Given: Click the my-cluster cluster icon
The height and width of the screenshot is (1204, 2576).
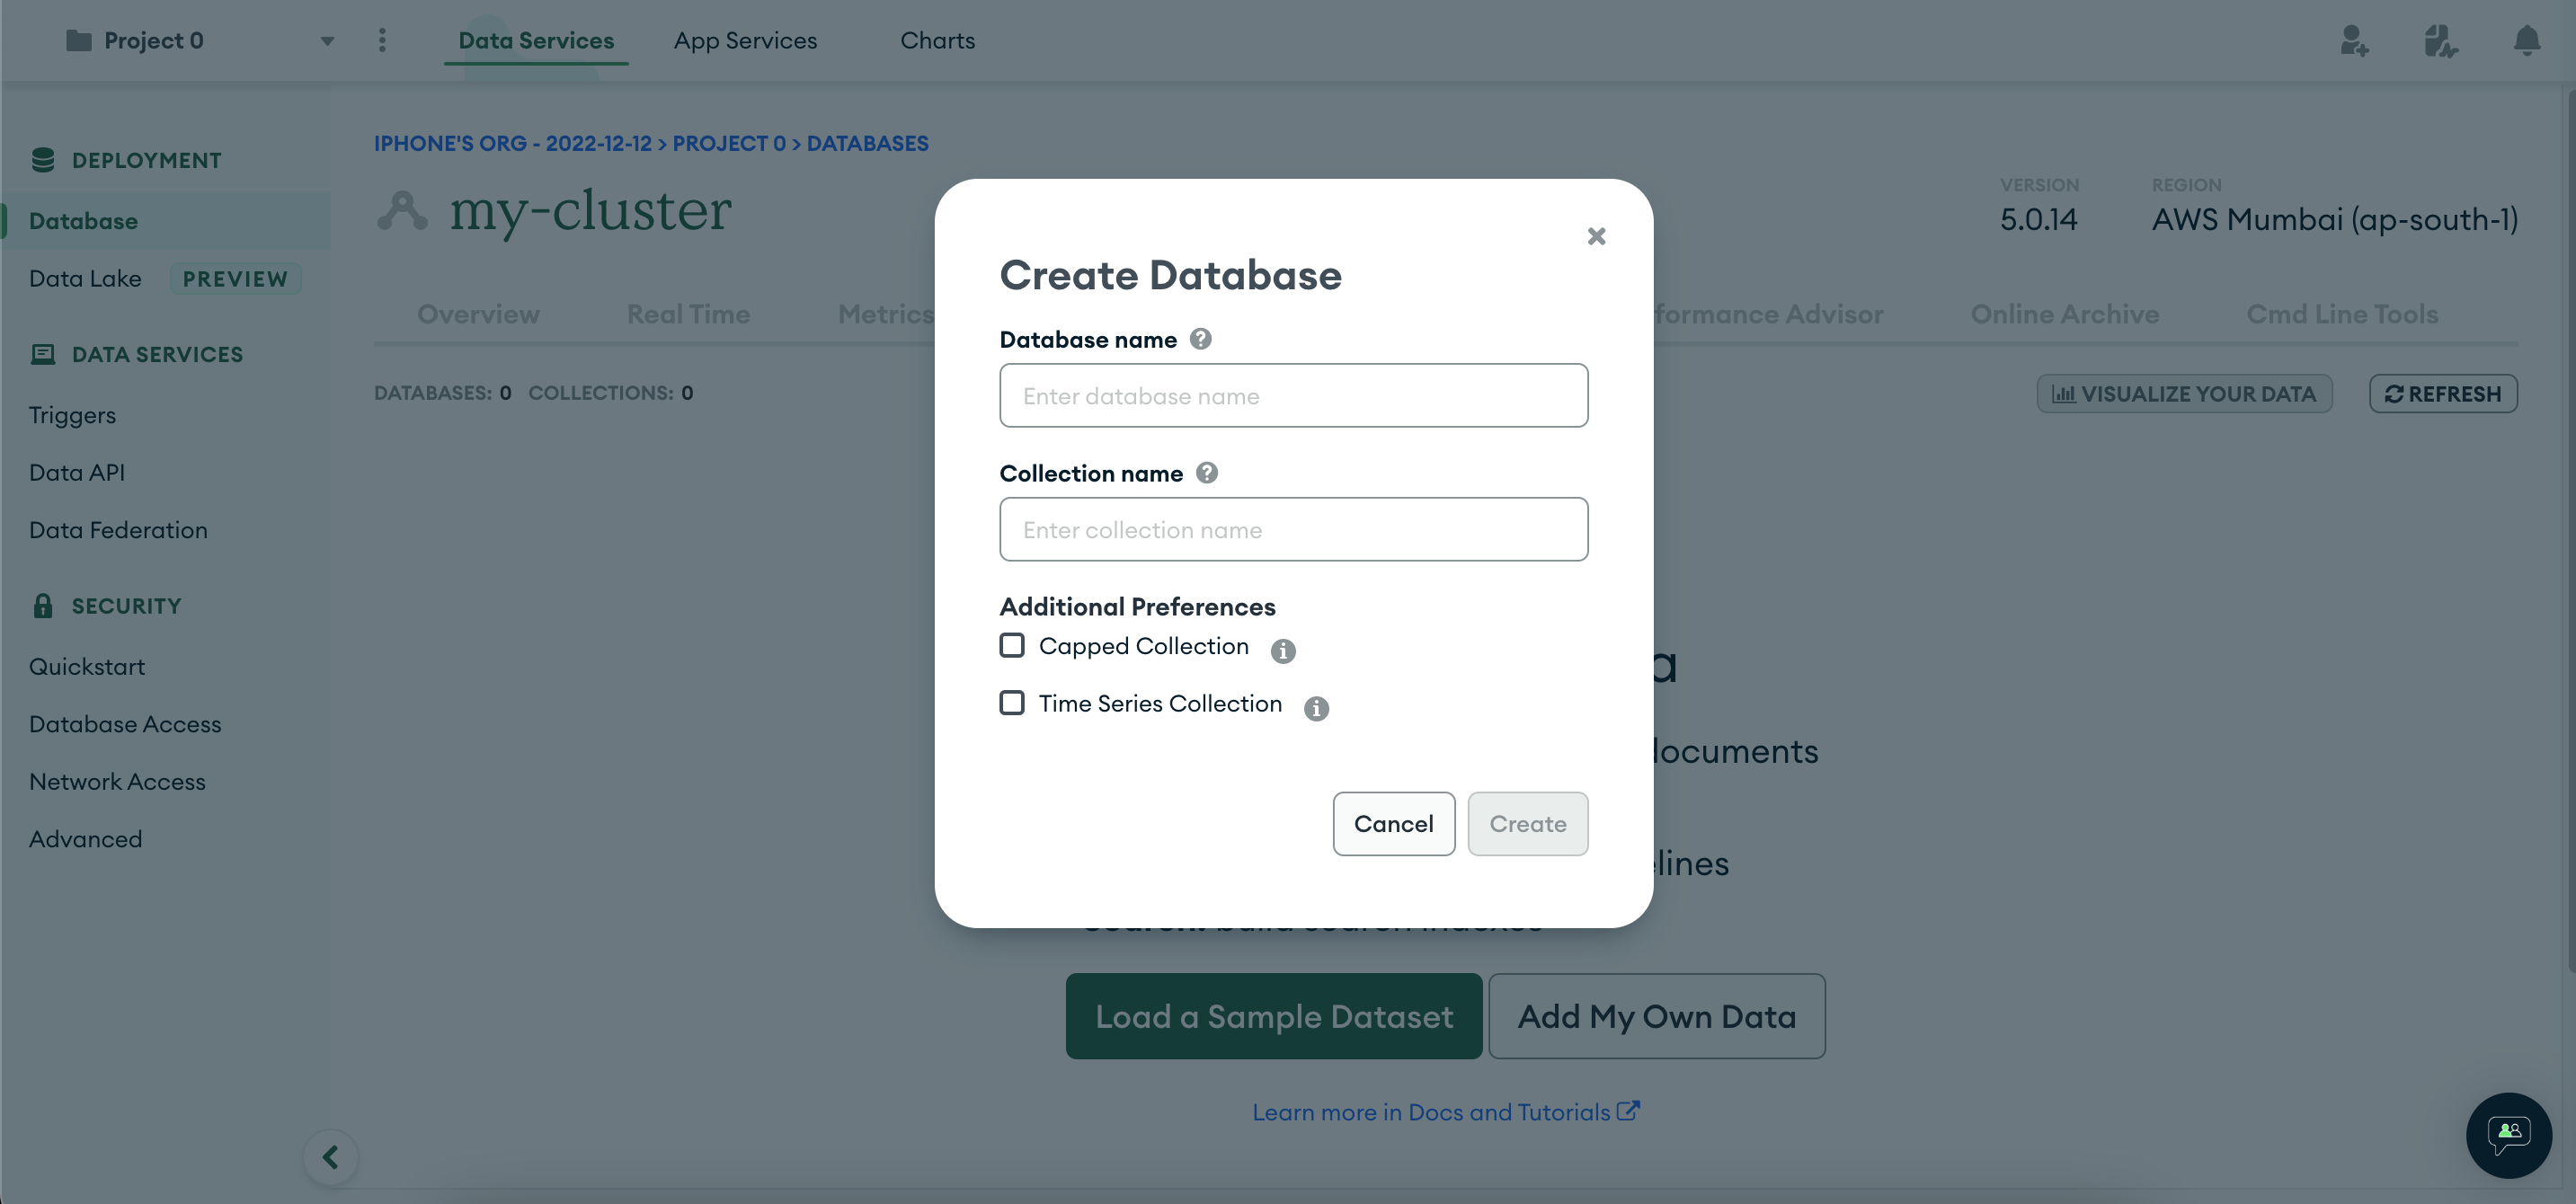Looking at the screenshot, I should [402, 211].
